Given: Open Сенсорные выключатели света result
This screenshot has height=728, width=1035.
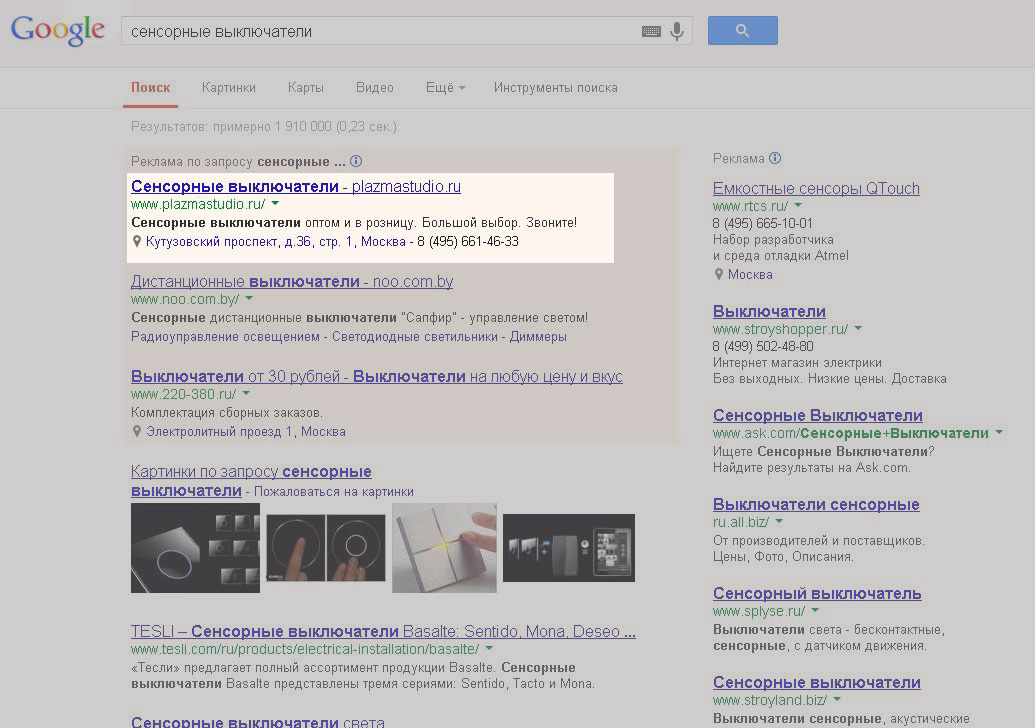Looking at the screenshot, I should click(x=257, y=722).
